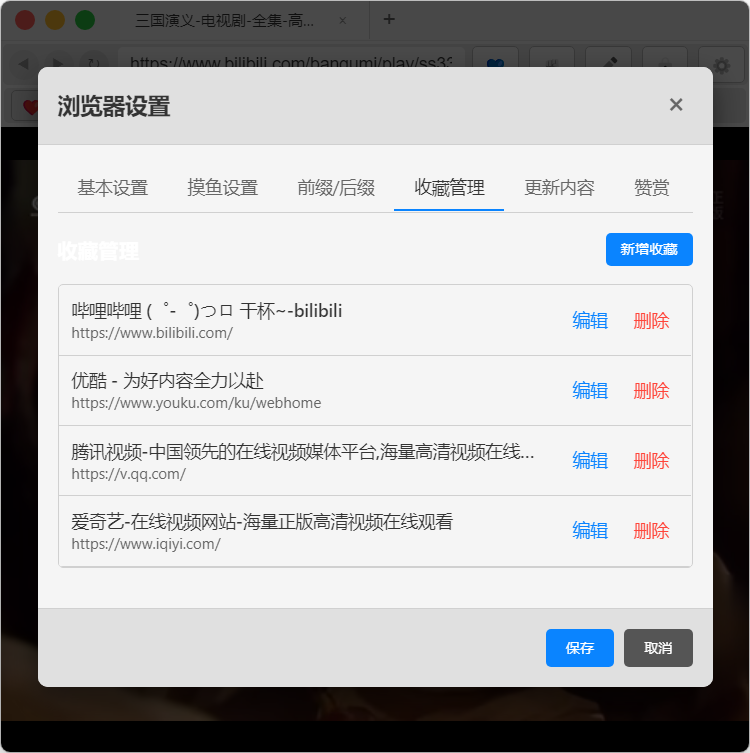Viewport: 750px width, 753px height.
Task: Edit the bilibili bookmark
Action: click(590, 320)
